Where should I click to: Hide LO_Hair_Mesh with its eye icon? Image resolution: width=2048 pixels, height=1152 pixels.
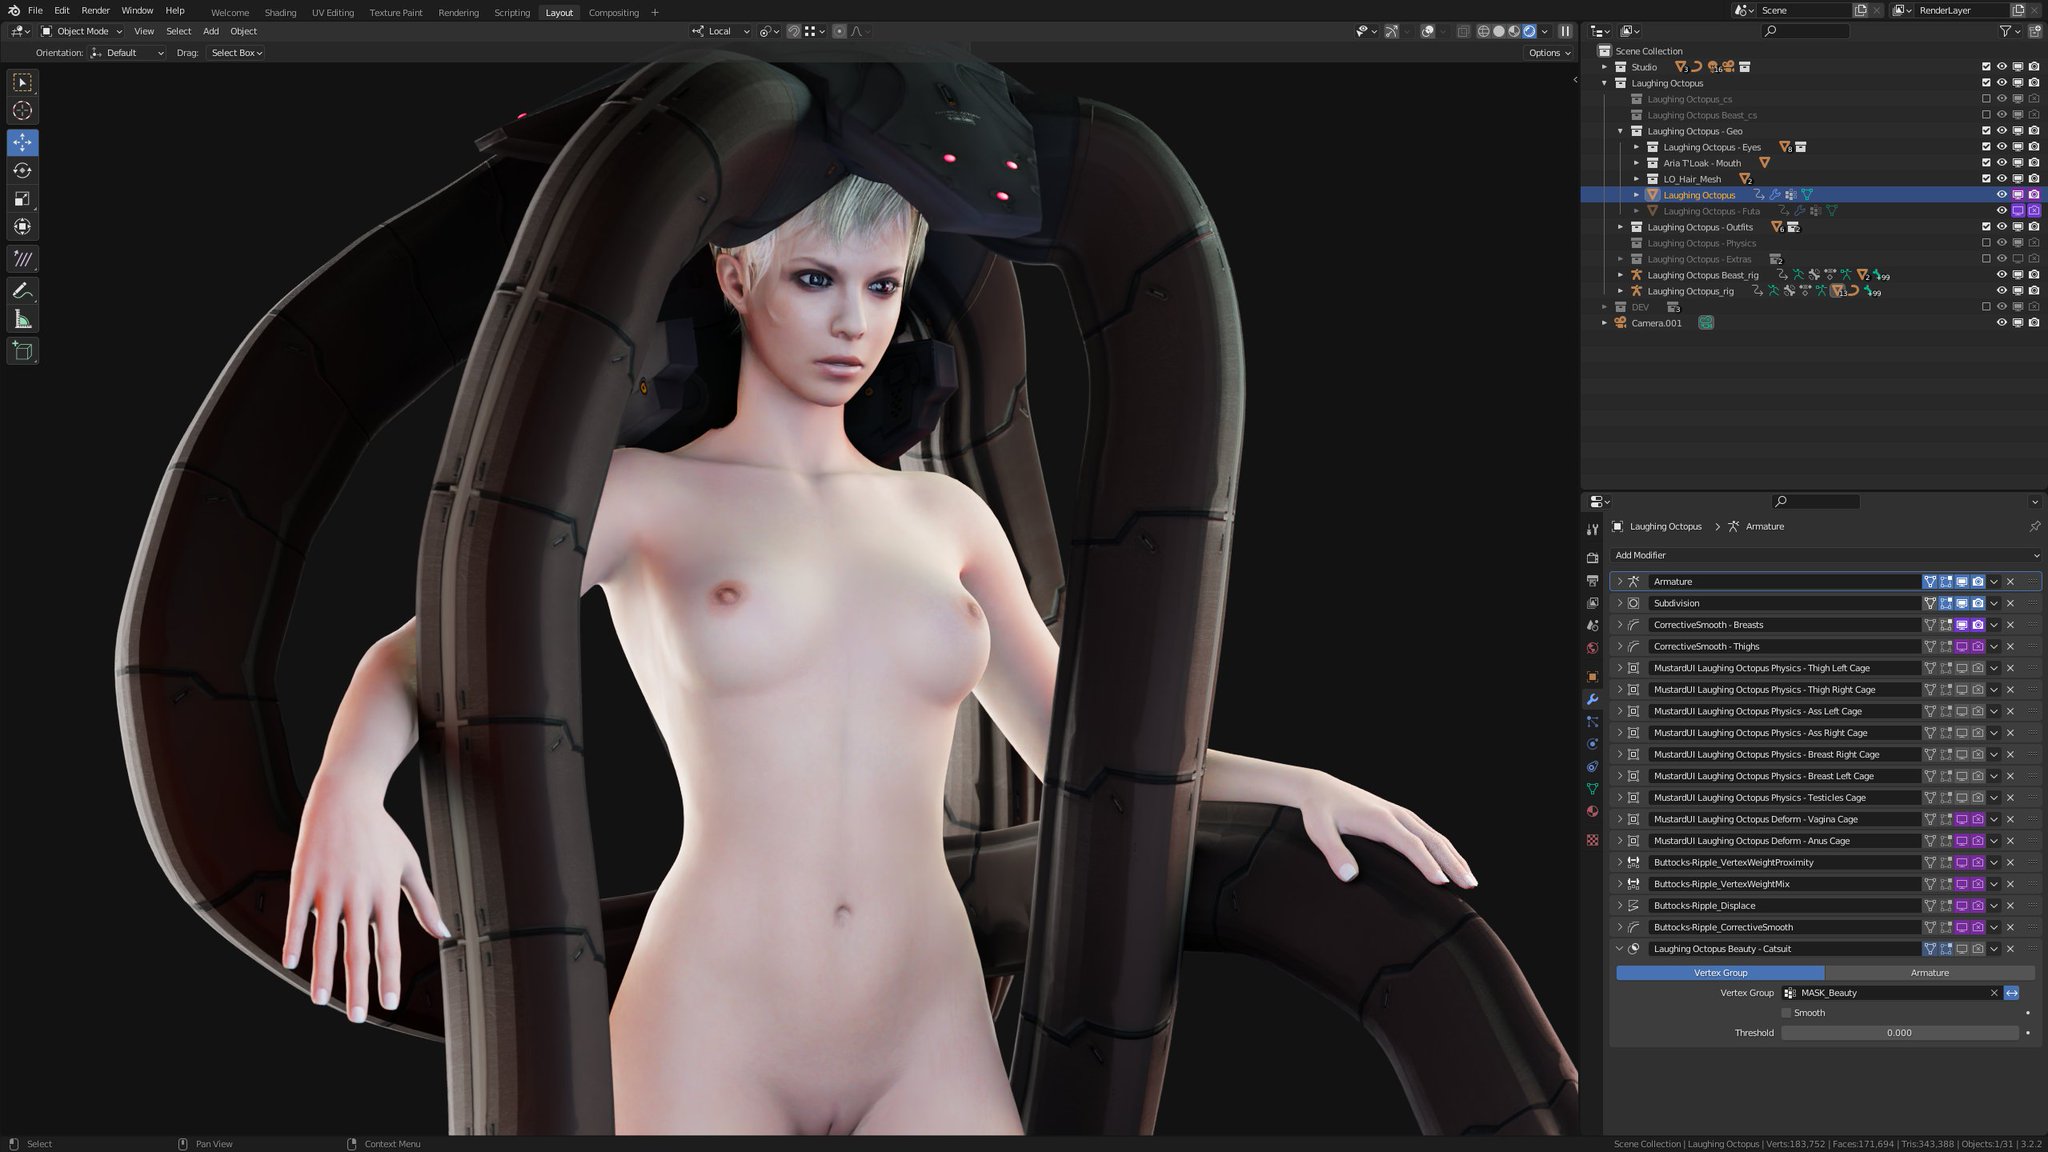pyautogui.click(x=2001, y=179)
